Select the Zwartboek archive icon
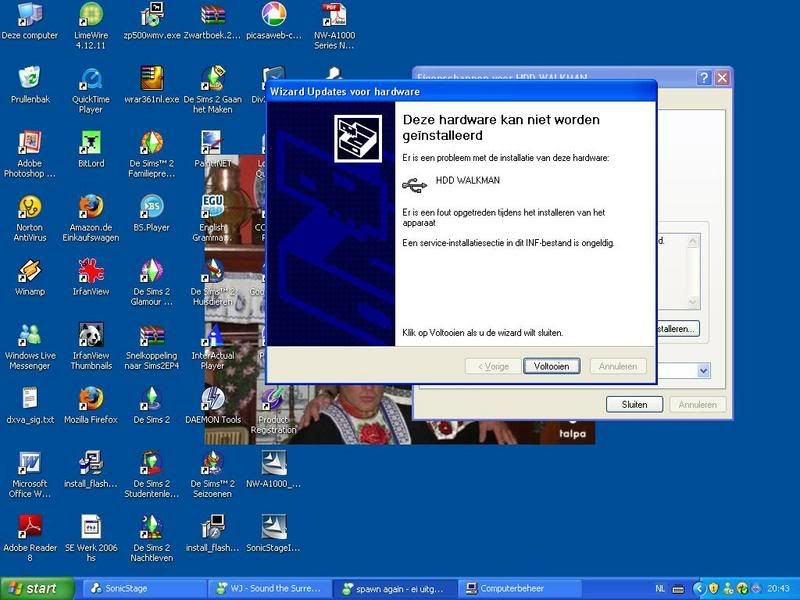 coord(212,20)
